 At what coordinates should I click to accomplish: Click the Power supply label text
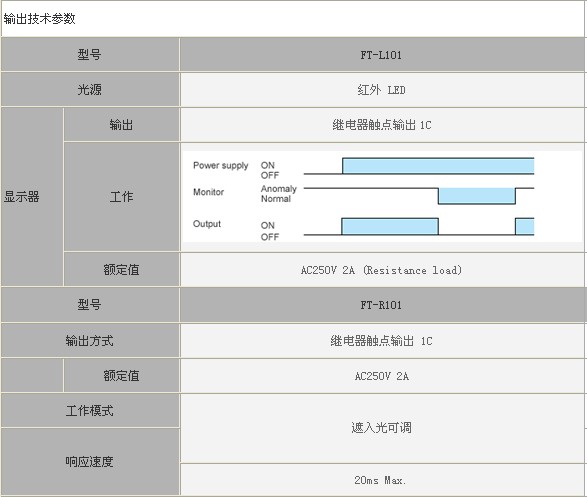tap(220, 165)
